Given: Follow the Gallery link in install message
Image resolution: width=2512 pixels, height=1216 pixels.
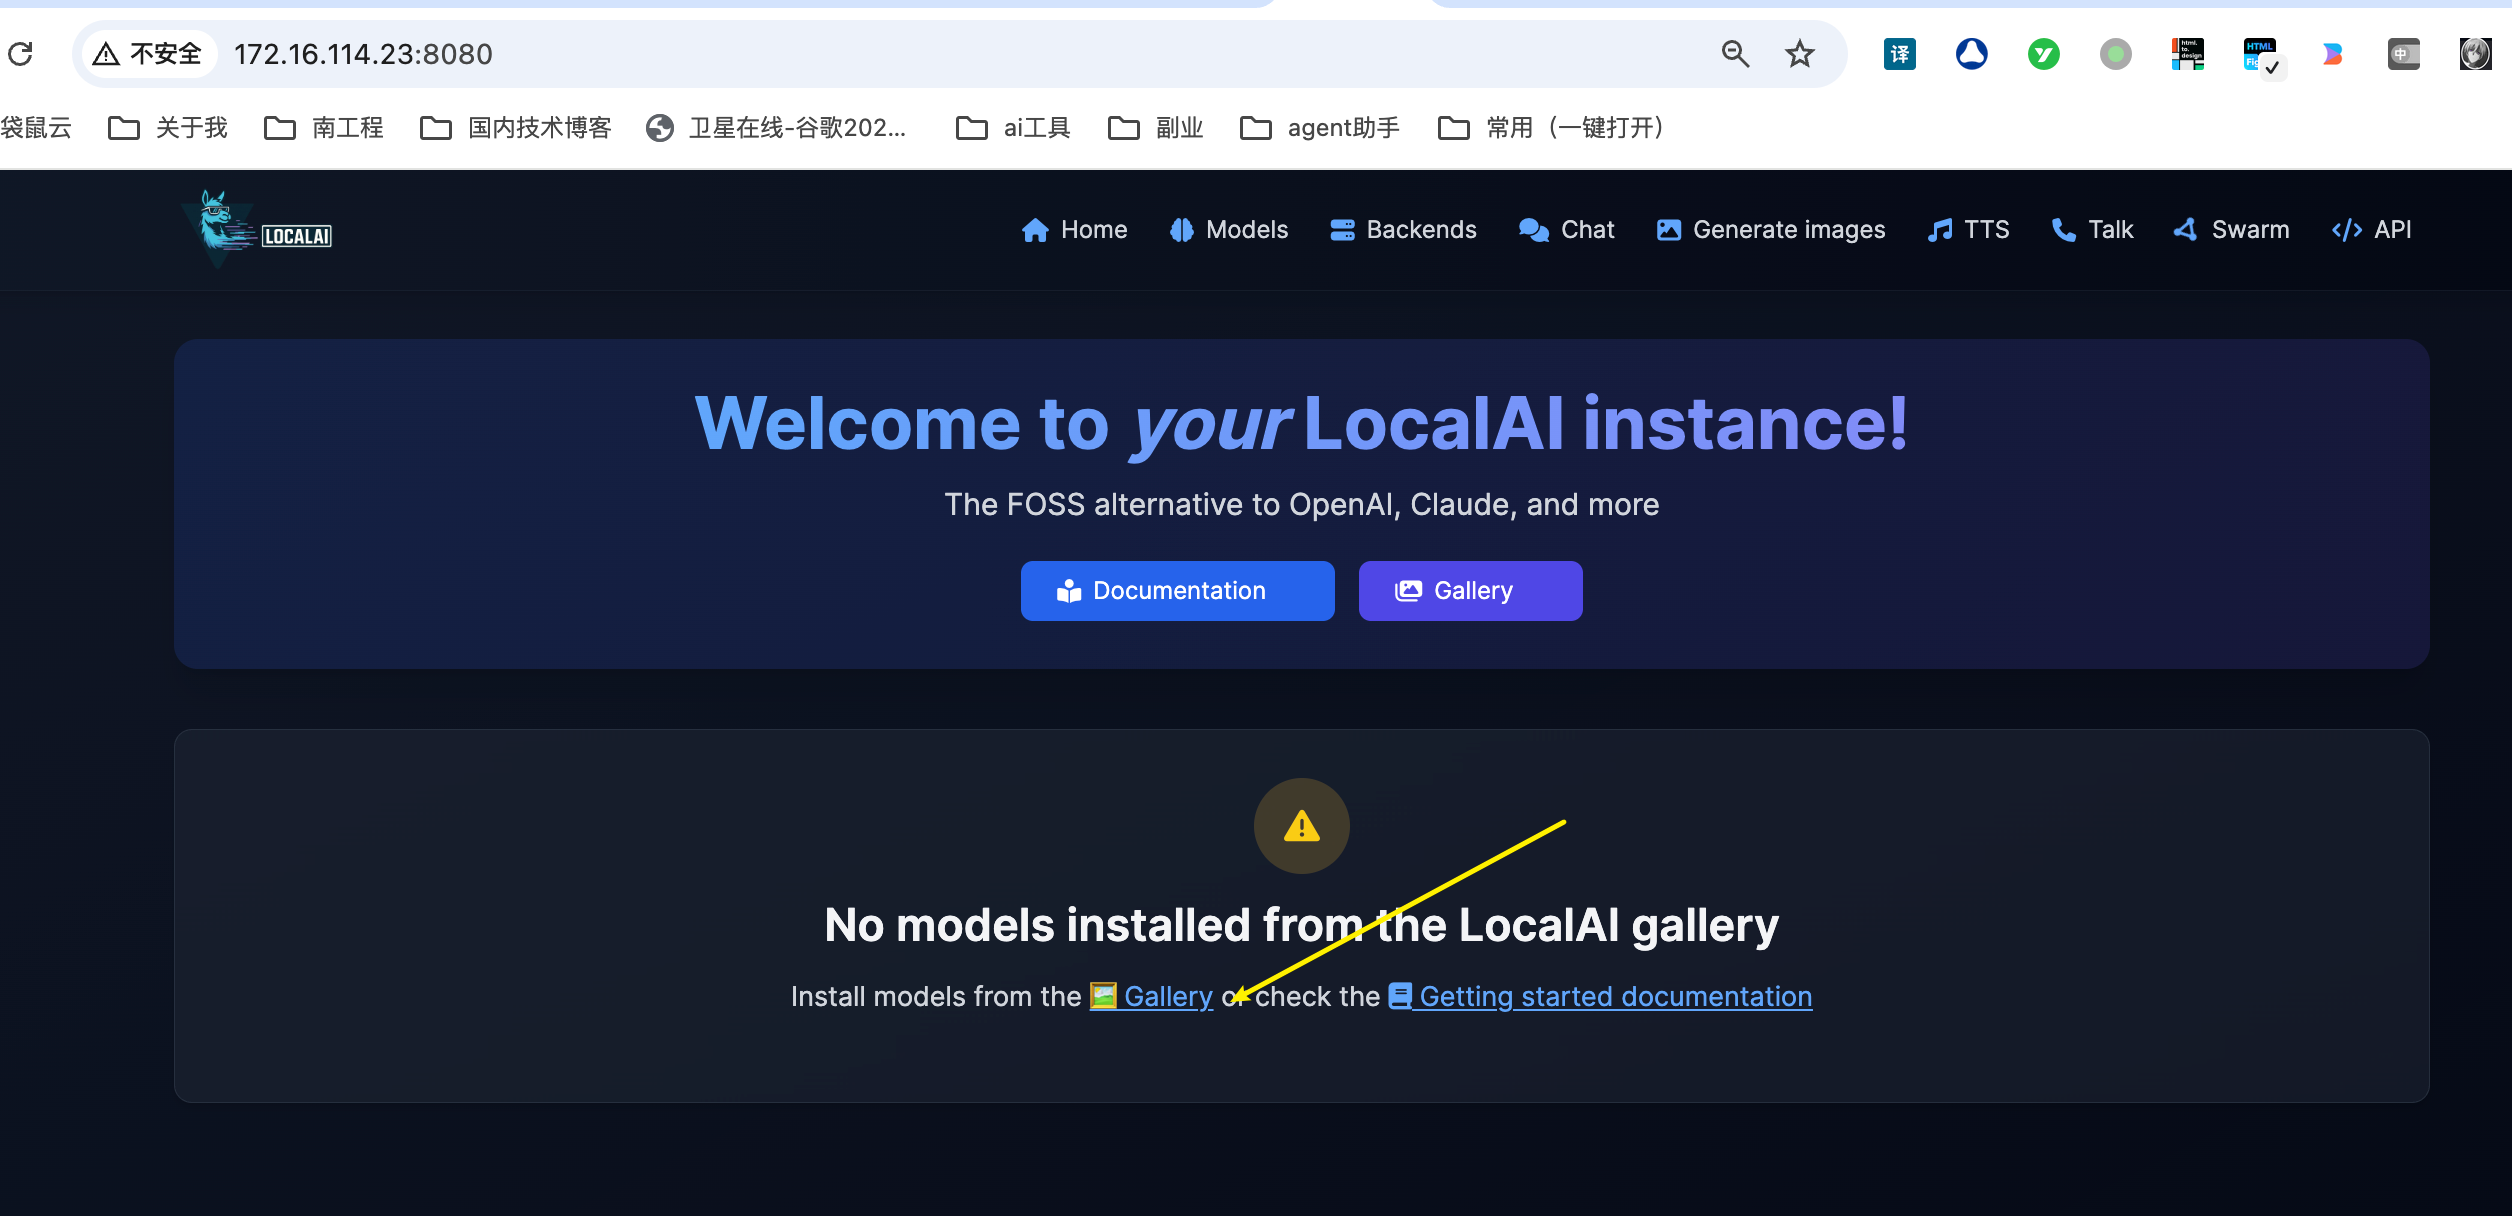Looking at the screenshot, I should pos(1151,996).
